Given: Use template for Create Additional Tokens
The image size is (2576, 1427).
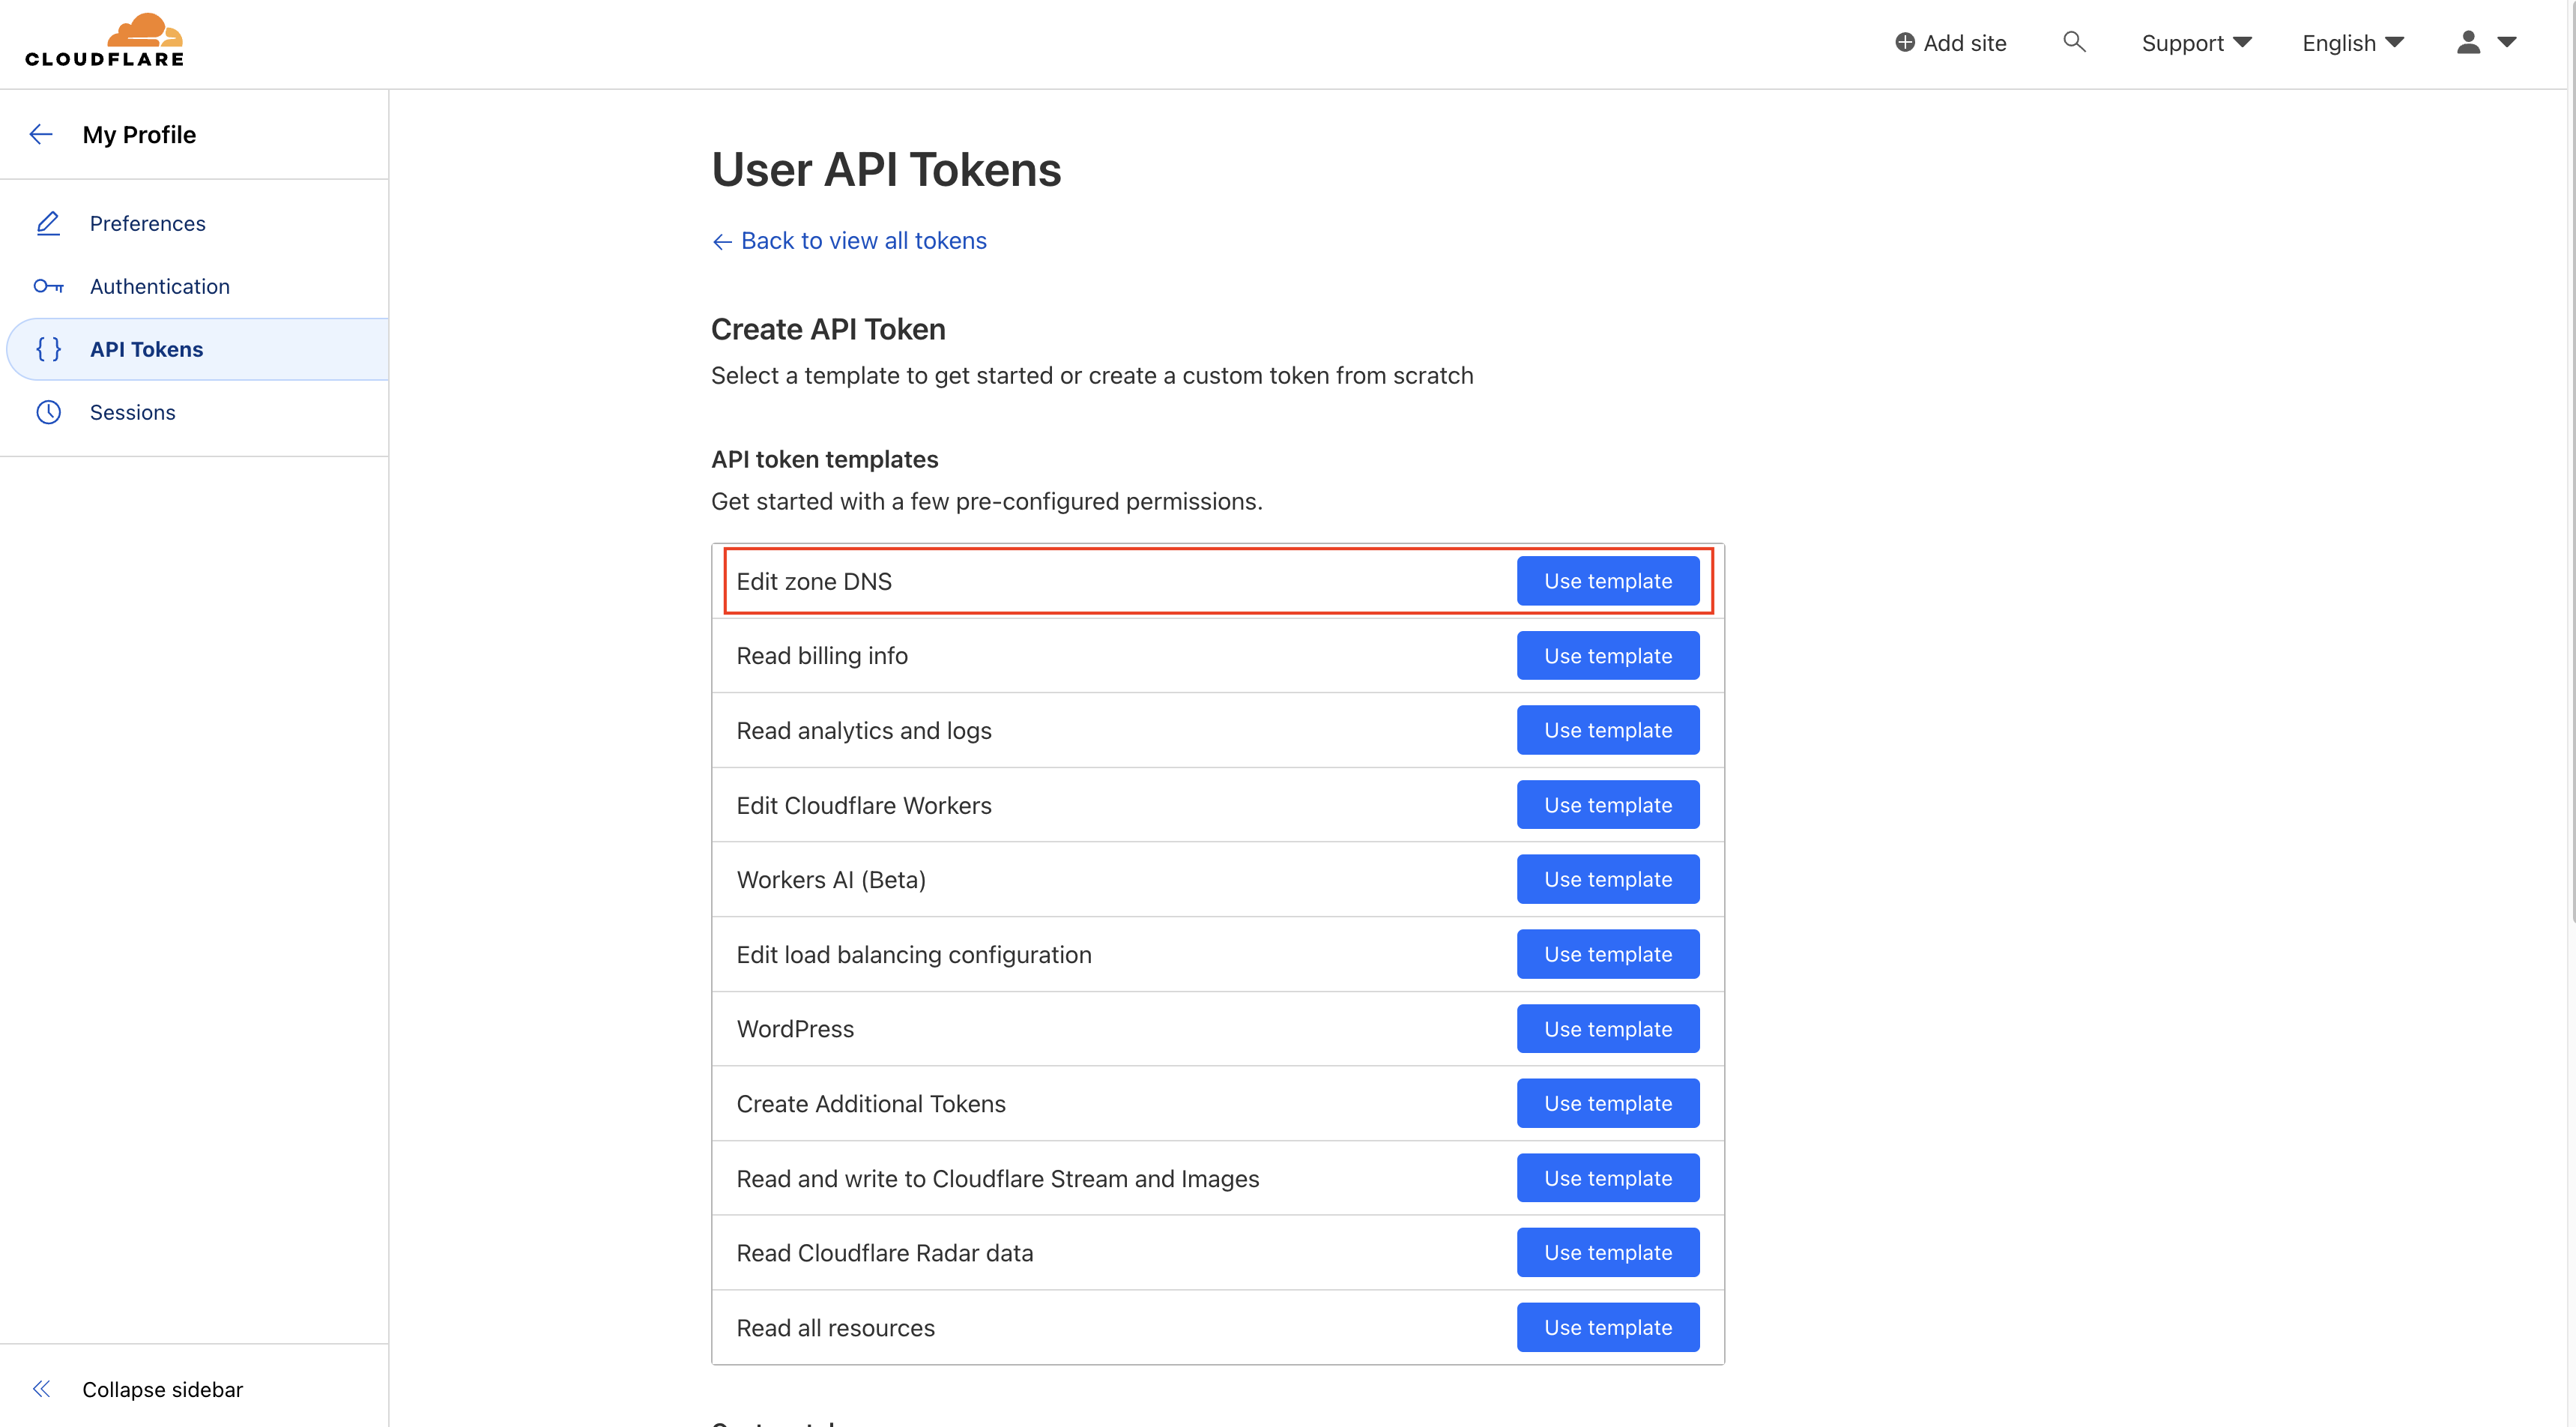Looking at the screenshot, I should 1607,1103.
